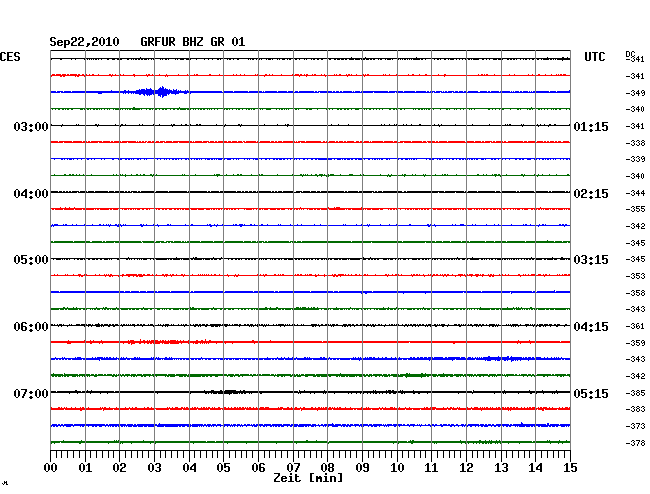Viewport: 650px width, 494px height.
Task: Select the 05:00 local time label
Action: (31, 260)
